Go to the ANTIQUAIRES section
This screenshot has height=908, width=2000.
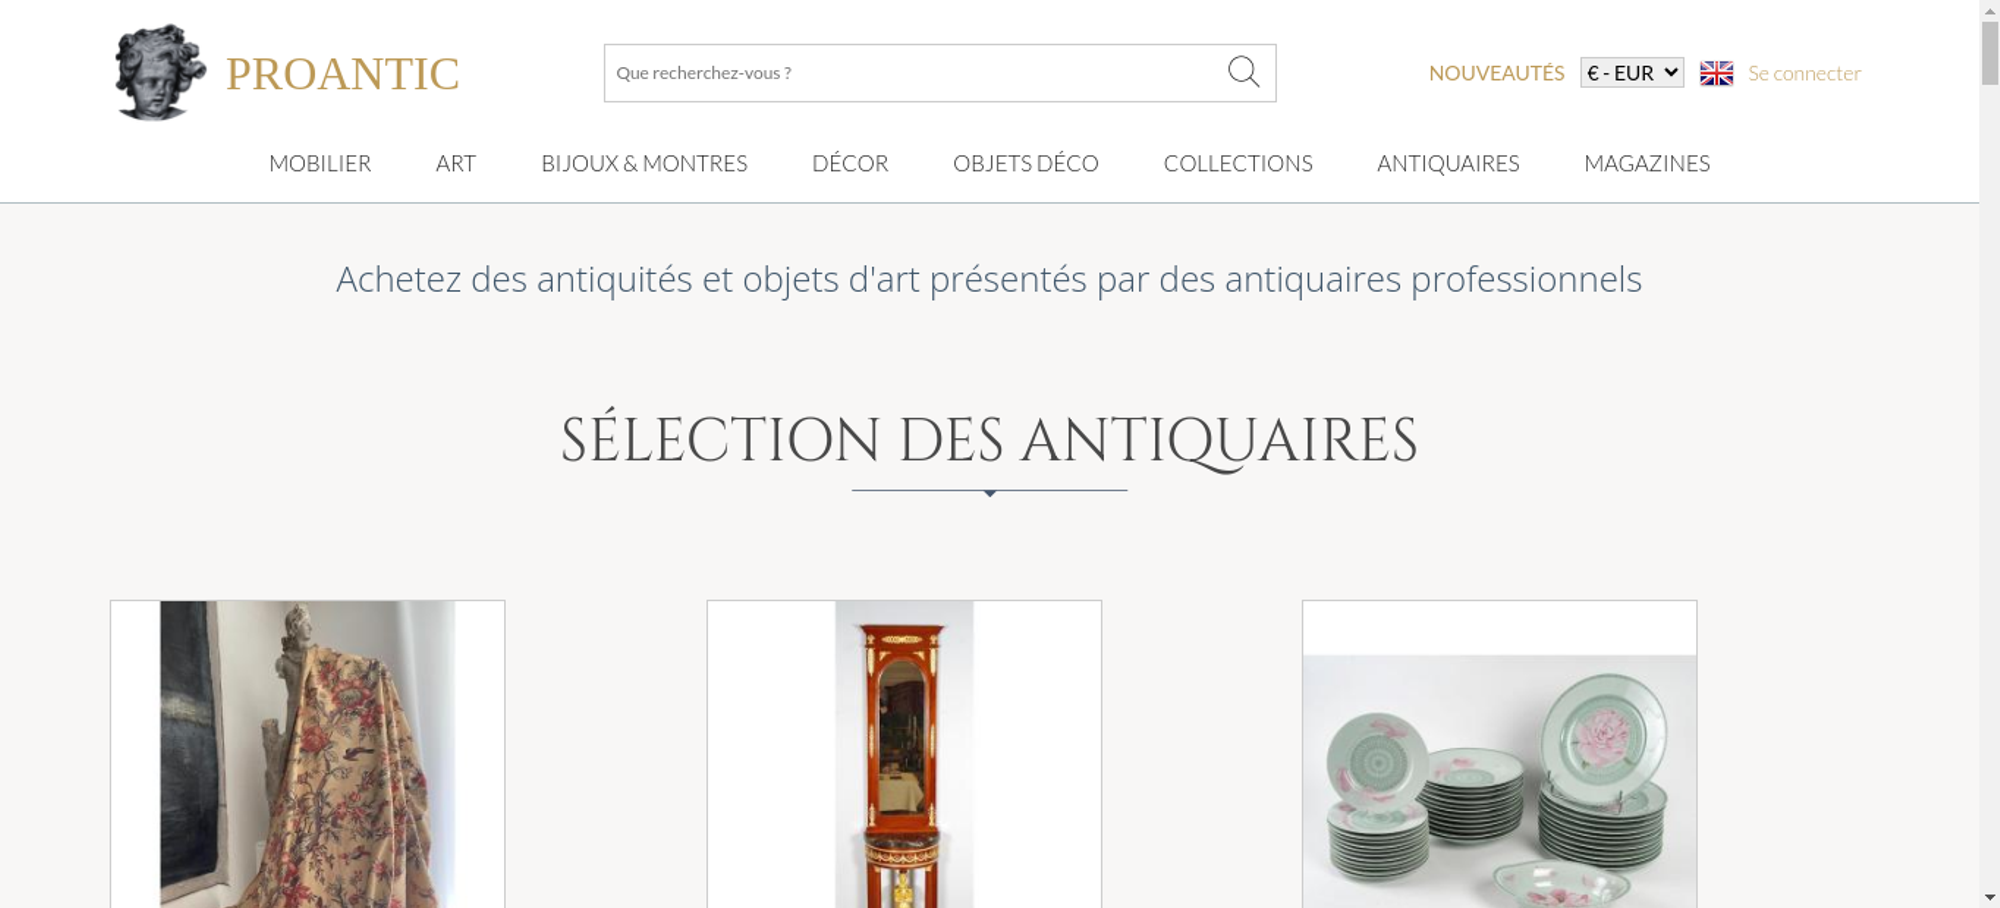1448,163
